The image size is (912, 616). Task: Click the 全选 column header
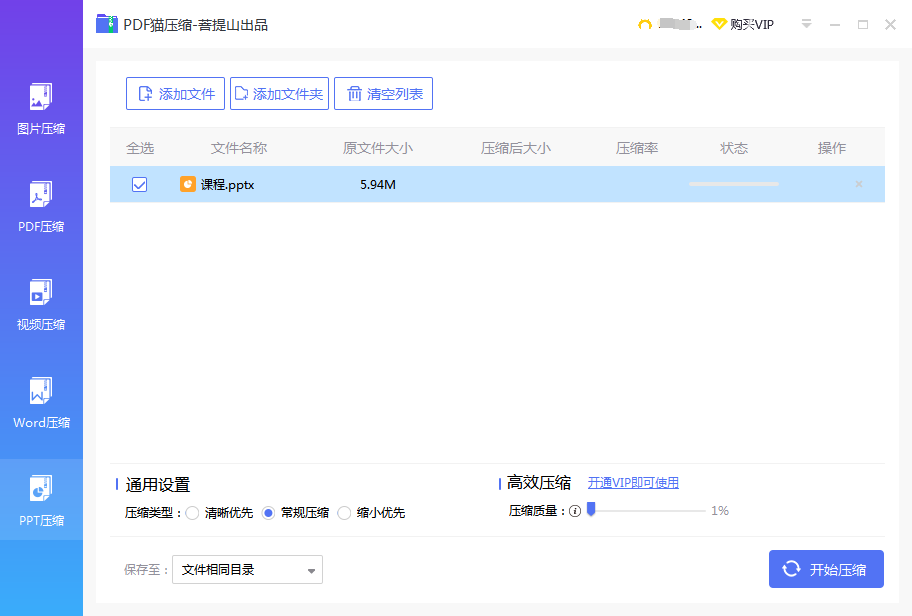point(140,148)
